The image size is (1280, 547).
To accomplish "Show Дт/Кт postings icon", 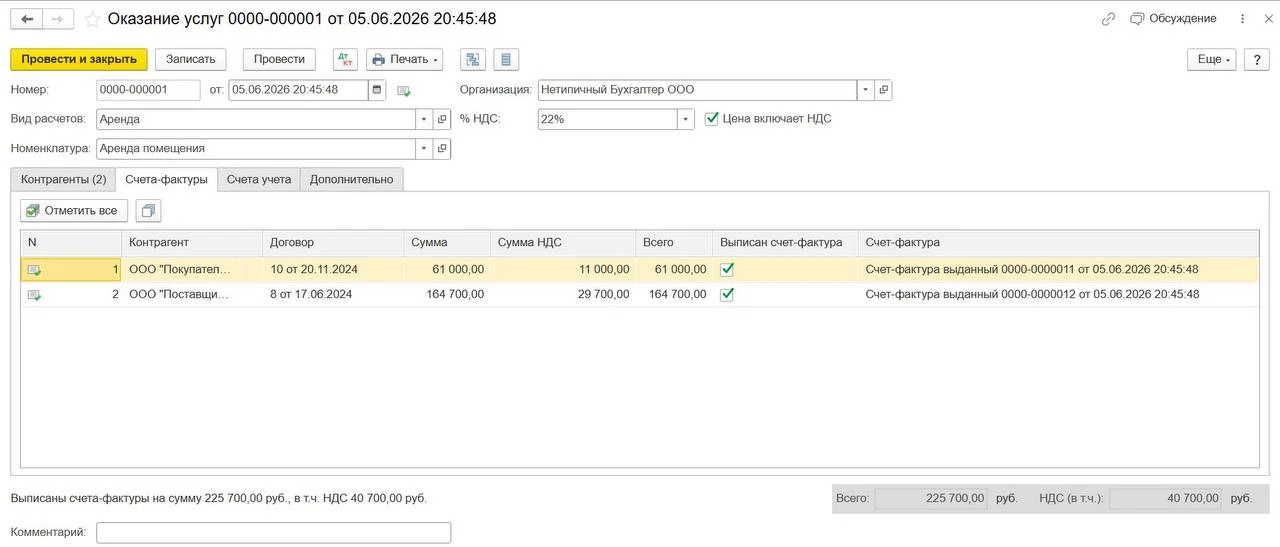I will tap(345, 59).
